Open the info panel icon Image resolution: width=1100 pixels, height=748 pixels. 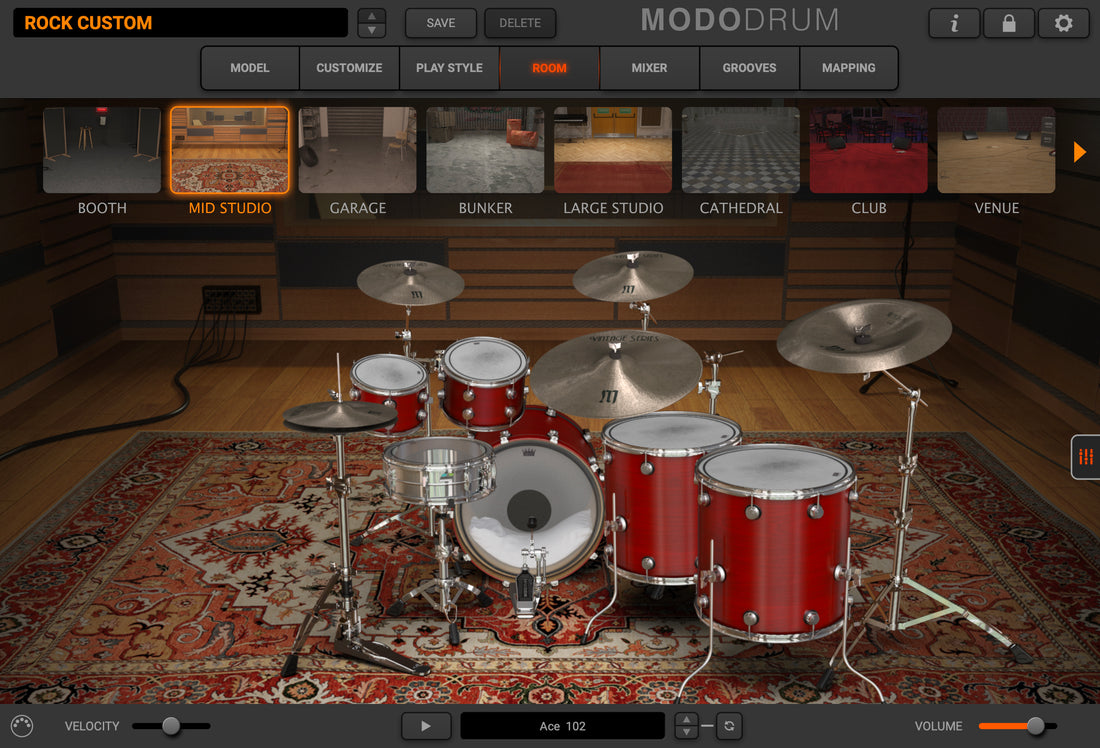(x=954, y=23)
